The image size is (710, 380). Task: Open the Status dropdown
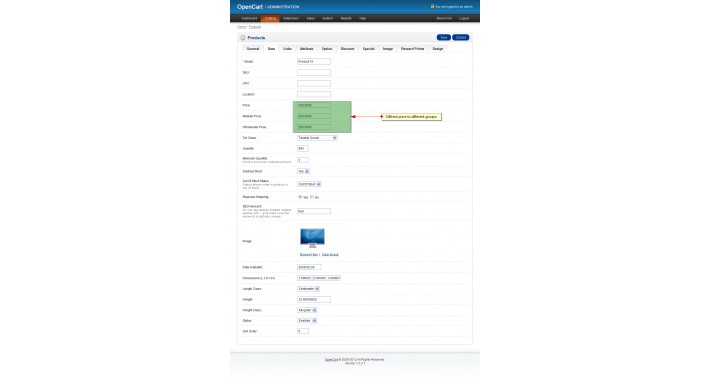click(x=307, y=321)
